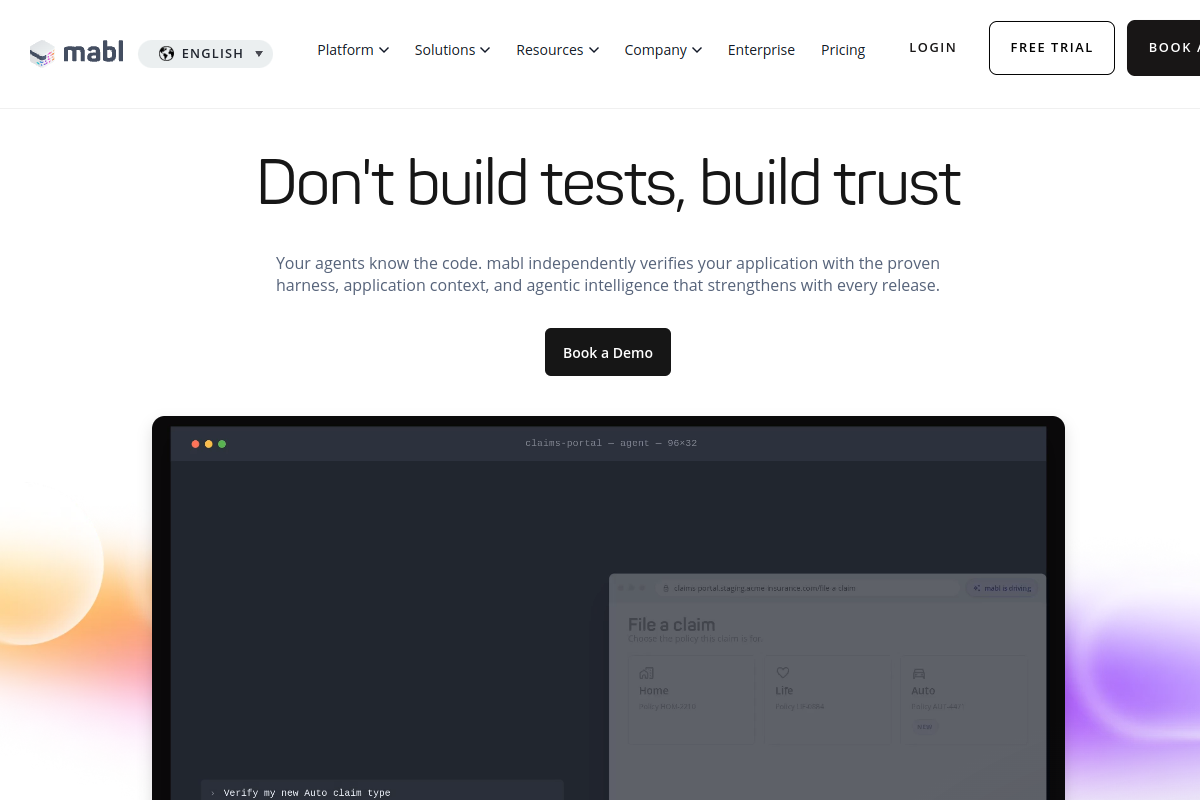Click the BOOK button in header

tap(1164, 48)
